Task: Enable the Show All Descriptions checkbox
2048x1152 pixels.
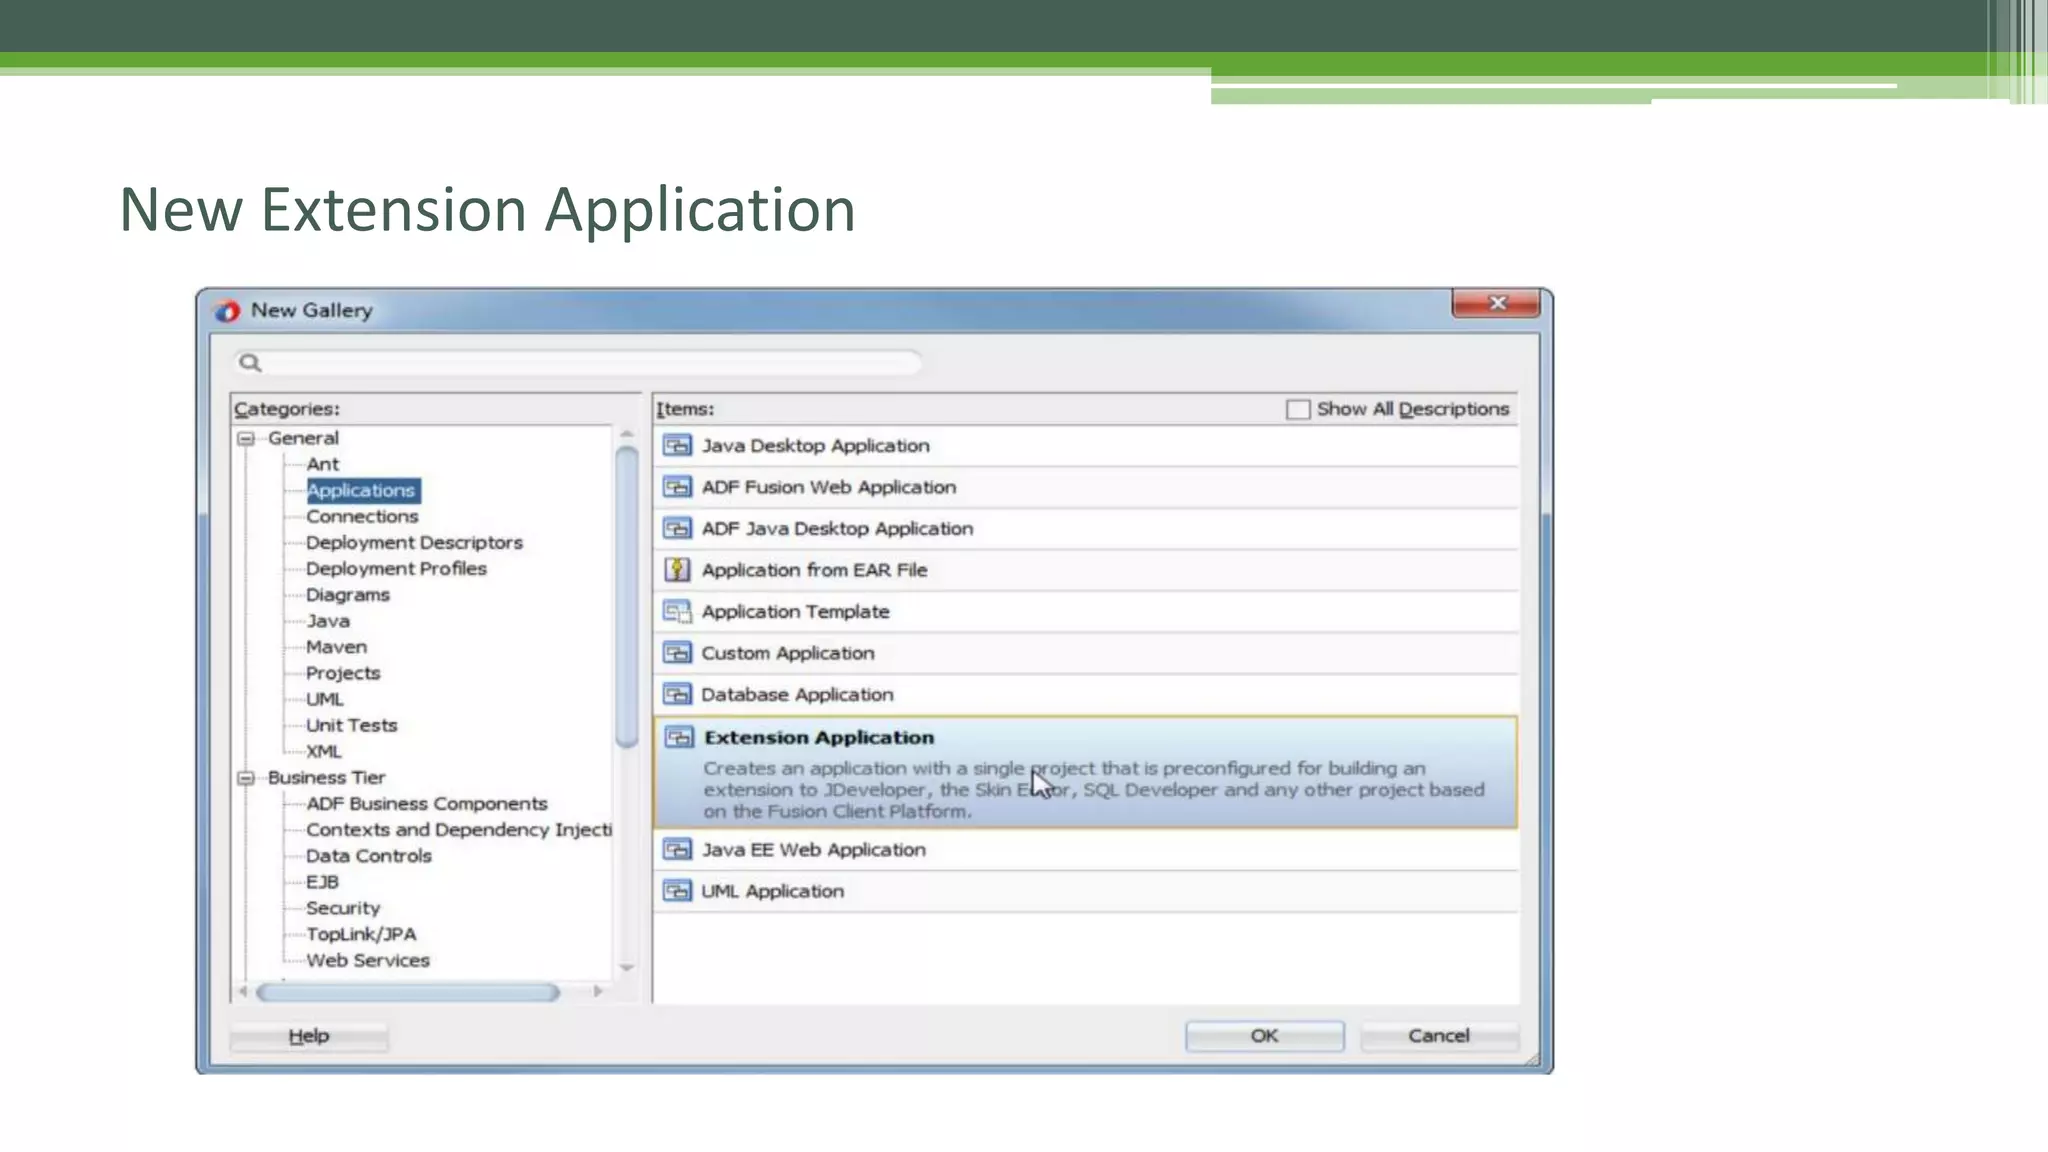Action: [1297, 410]
